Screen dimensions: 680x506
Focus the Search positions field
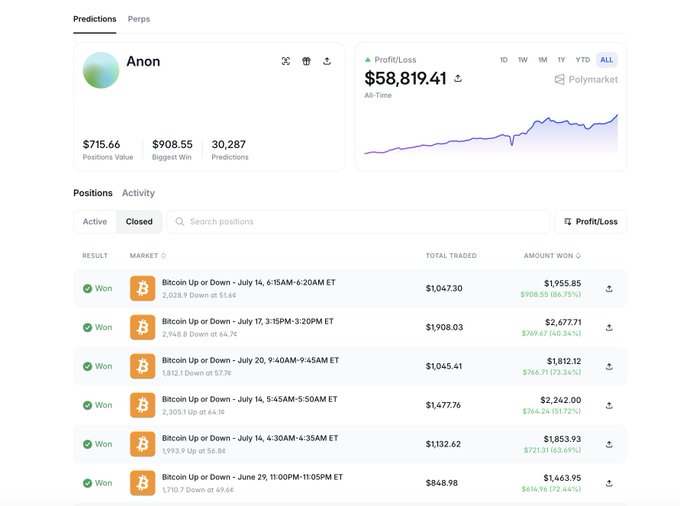pos(358,222)
